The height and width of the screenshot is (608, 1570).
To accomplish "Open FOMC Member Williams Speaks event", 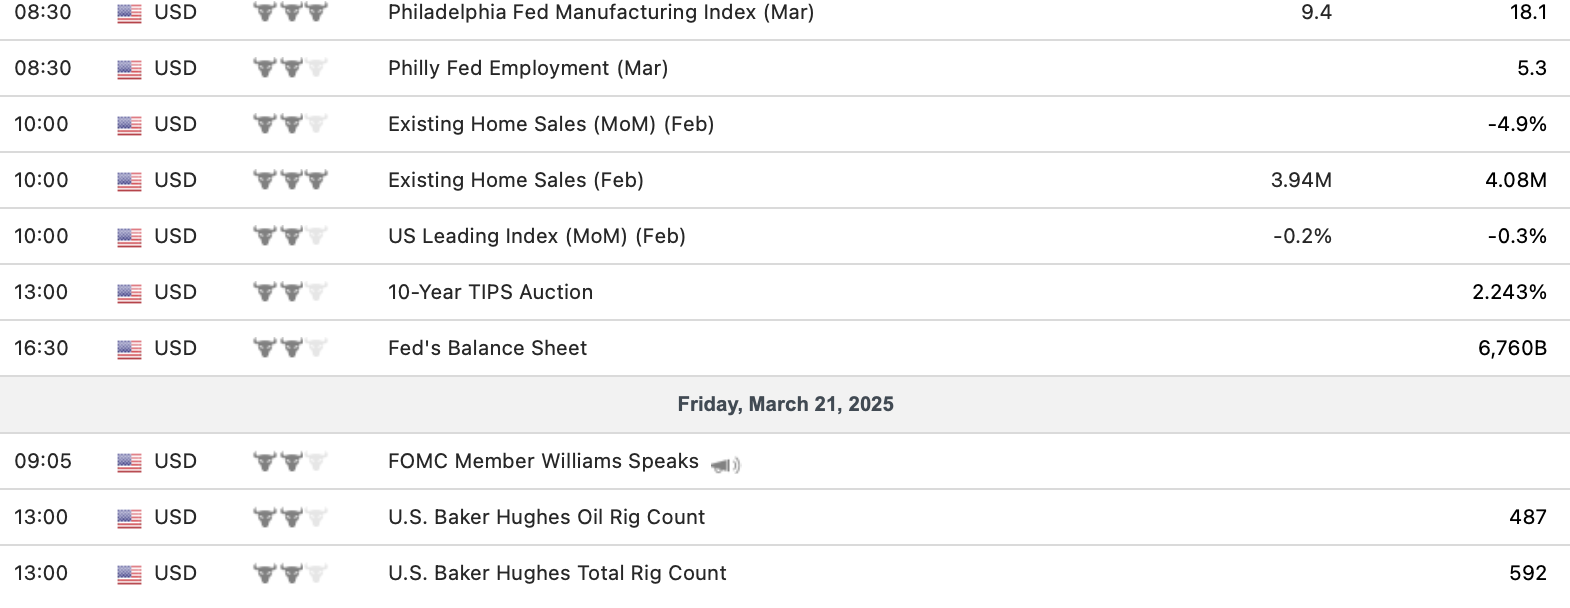I will [x=543, y=462].
